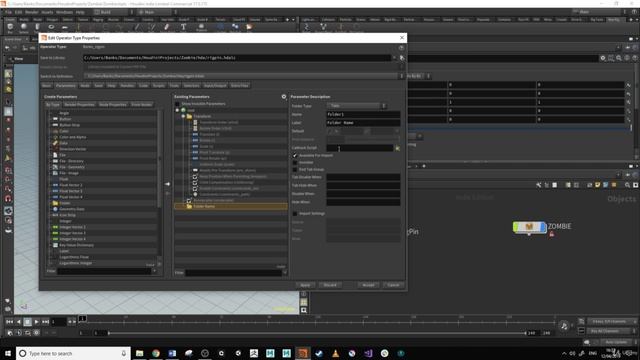Toggle Import Settings checkbox

295,213
